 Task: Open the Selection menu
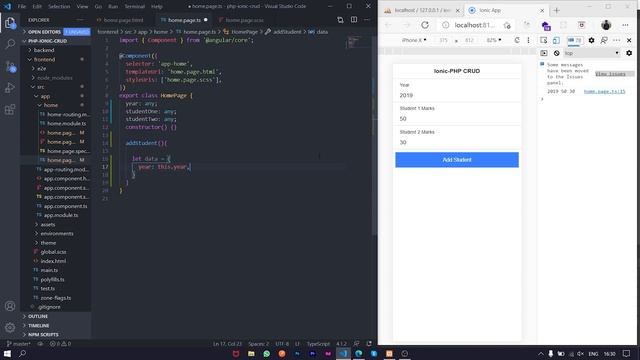(59, 7)
